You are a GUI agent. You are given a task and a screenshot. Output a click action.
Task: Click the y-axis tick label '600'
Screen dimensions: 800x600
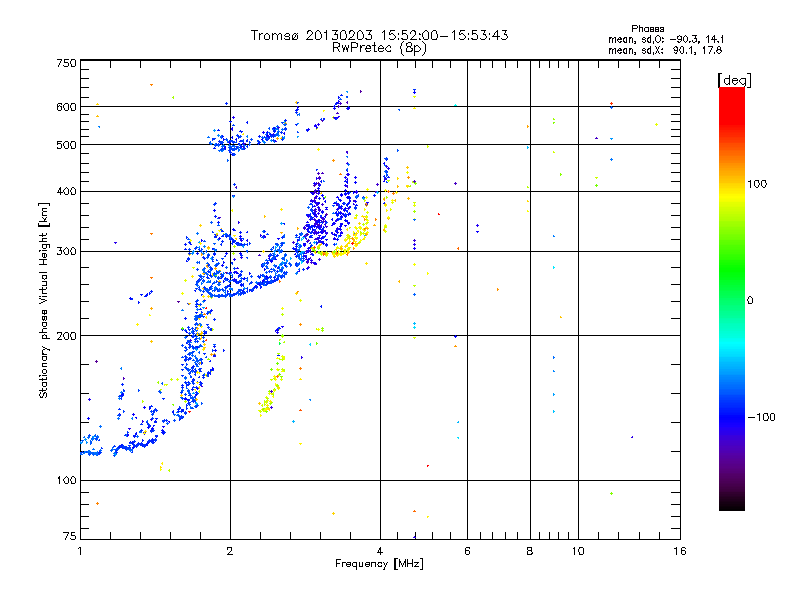coord(66,107)
